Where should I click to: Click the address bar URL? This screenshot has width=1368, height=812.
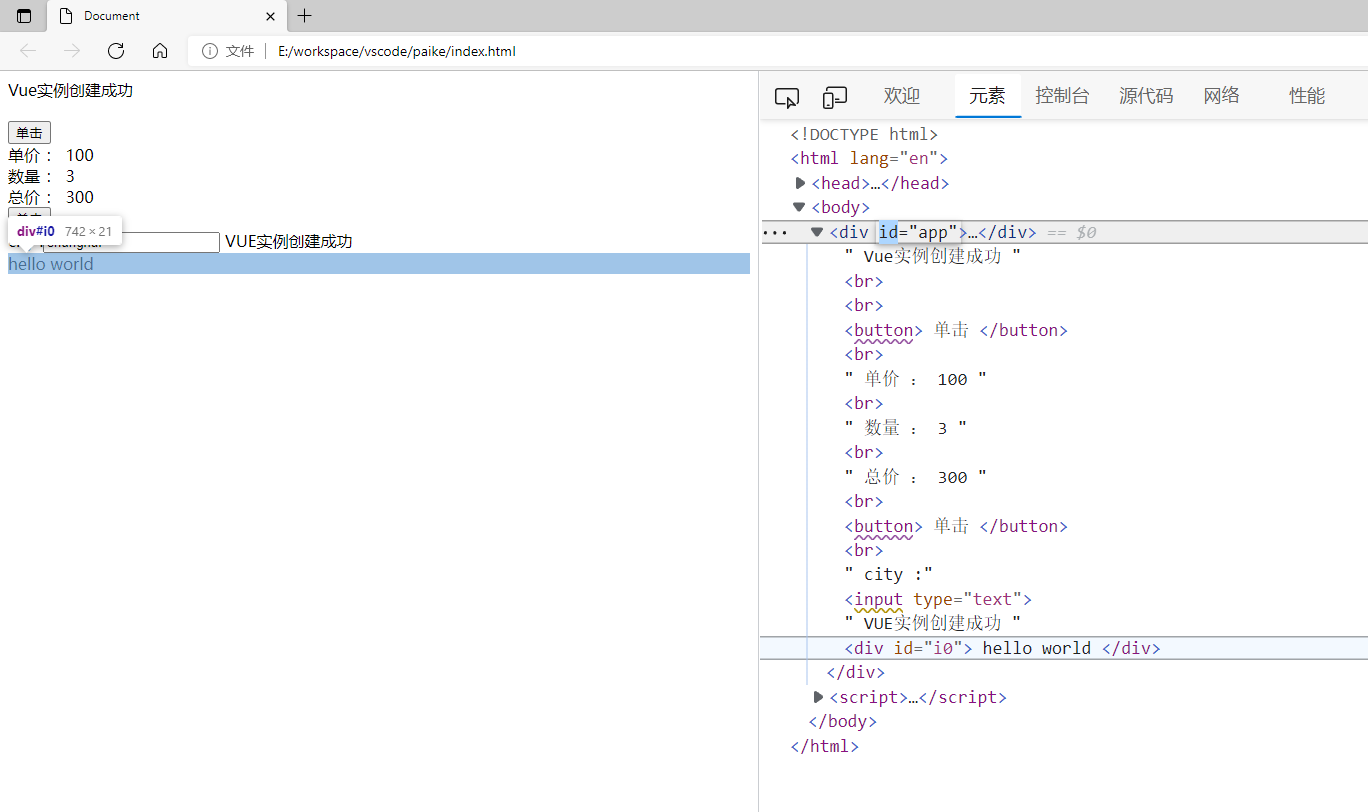point(397,51)
